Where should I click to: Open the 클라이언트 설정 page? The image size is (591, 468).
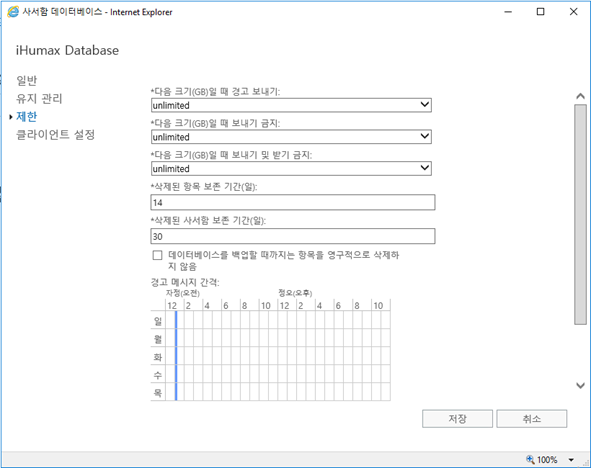(55, 135)
